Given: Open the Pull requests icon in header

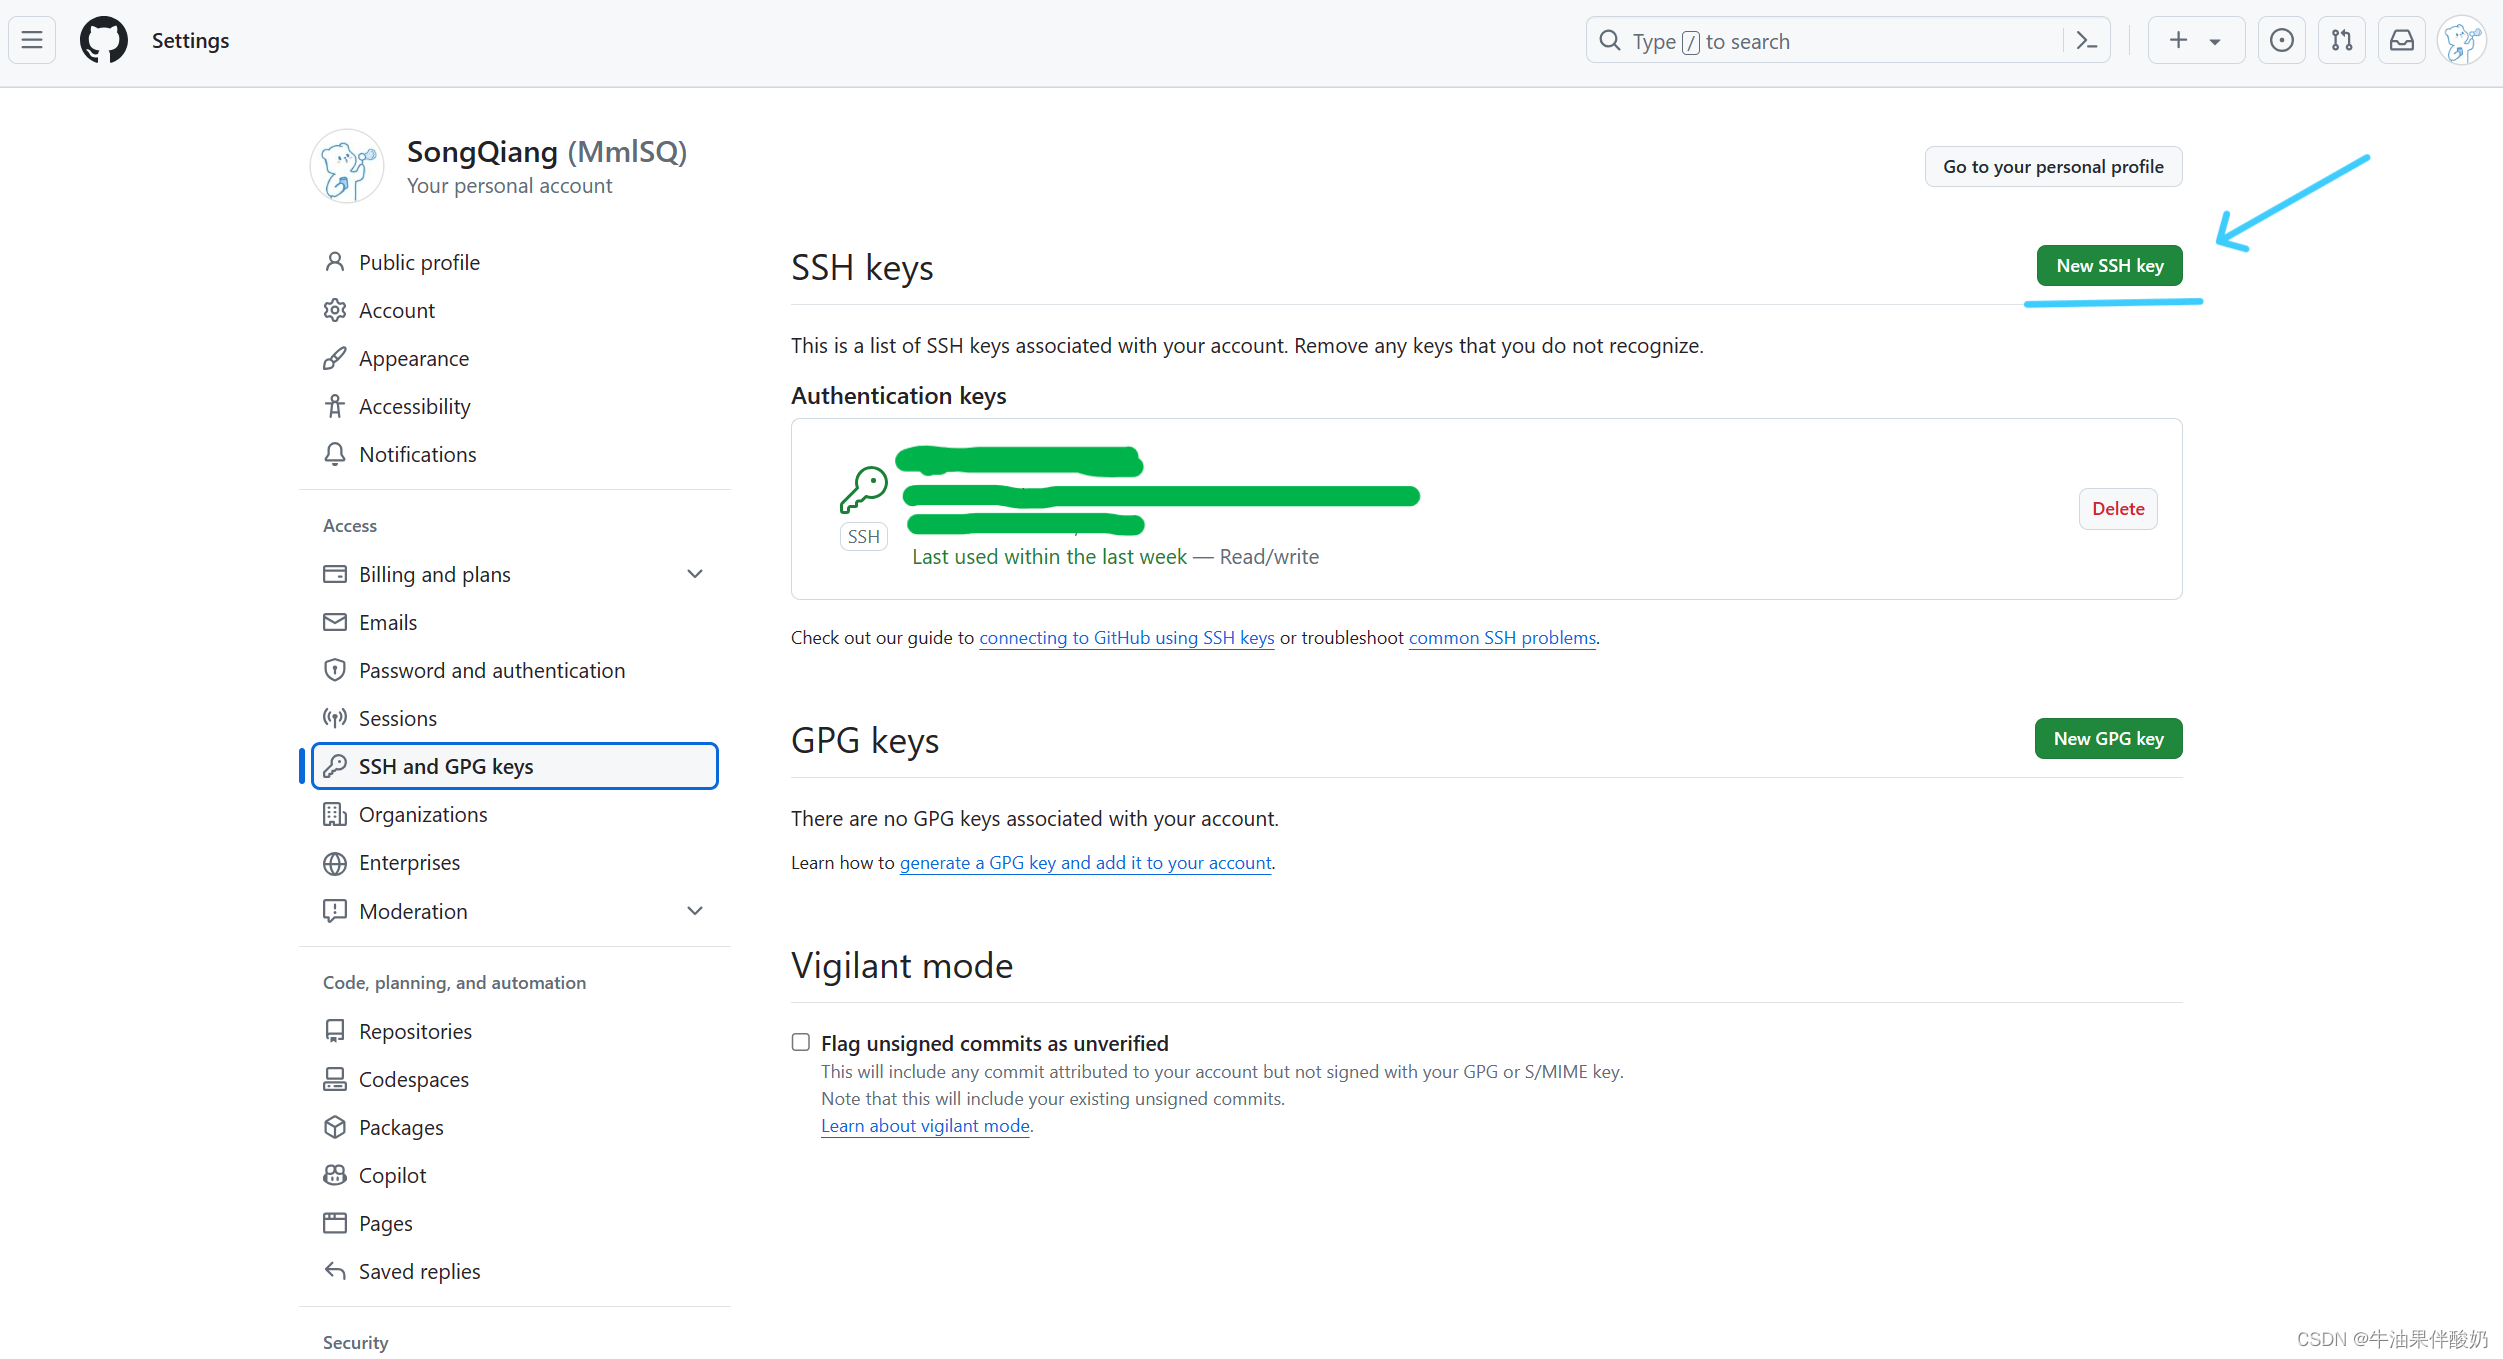Looking at the screenshot, I should click(x=2341, y=41).
